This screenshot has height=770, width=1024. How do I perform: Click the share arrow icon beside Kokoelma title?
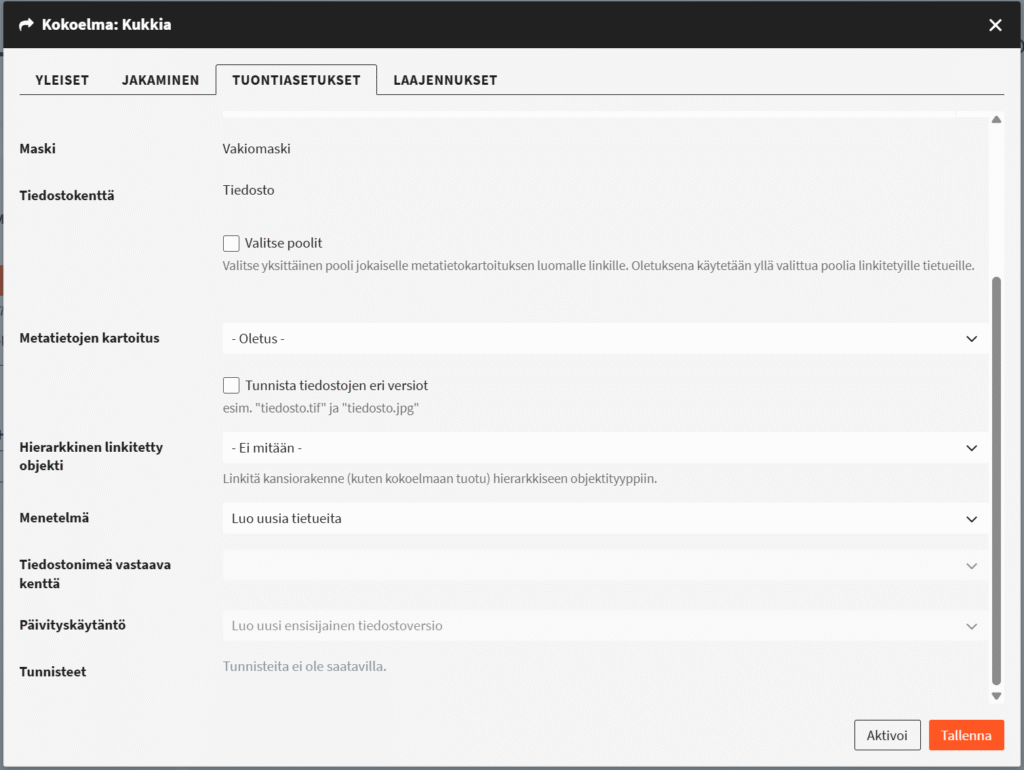[26, 25]
